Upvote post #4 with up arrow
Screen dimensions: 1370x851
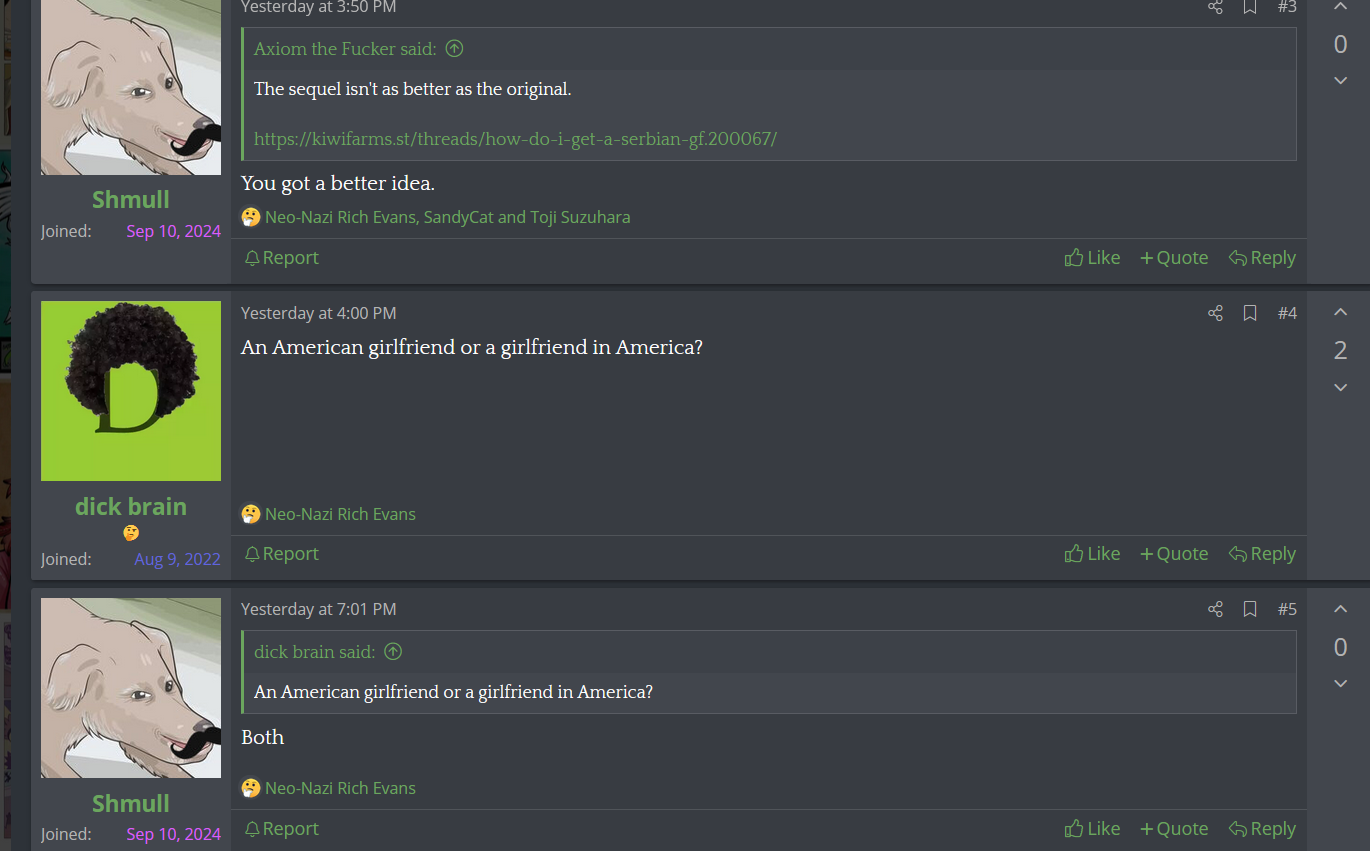click(x=1341, y=312)
